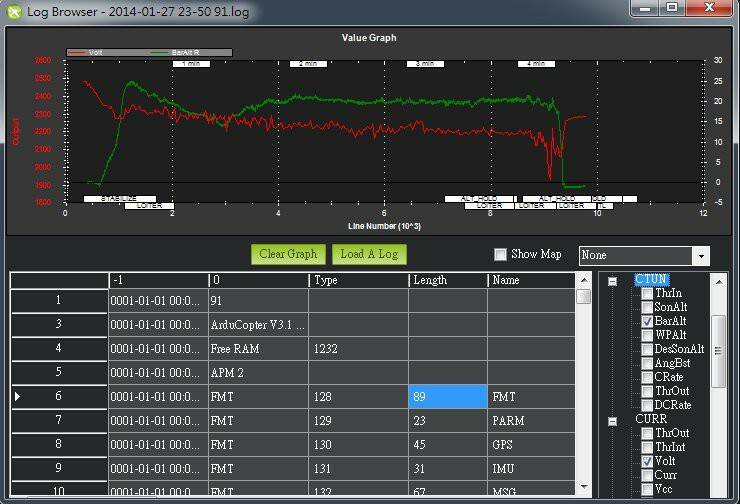Tick the Vcc checkbox
The height and width of the screenshot is (504, 740).
647,489
